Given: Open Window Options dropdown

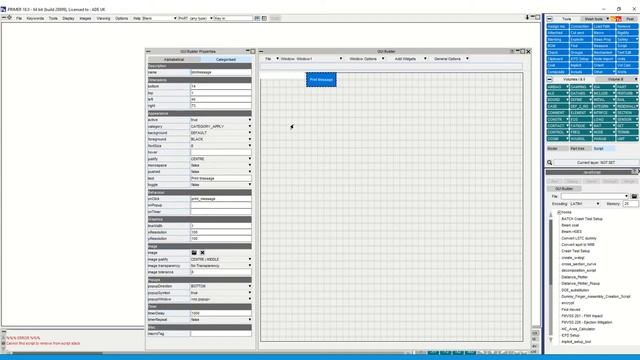Looking at the screenshot, I should 366,59.
